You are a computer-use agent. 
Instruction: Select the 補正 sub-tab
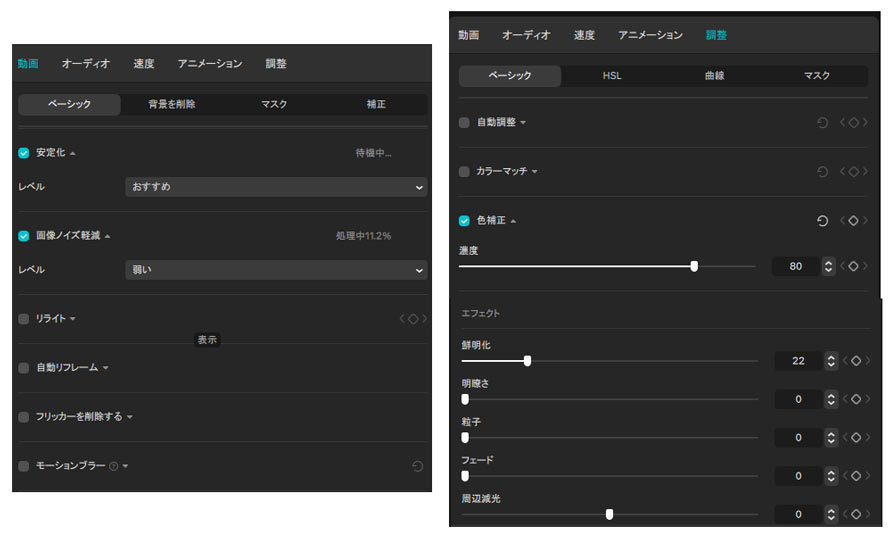(x=376, y=104)
